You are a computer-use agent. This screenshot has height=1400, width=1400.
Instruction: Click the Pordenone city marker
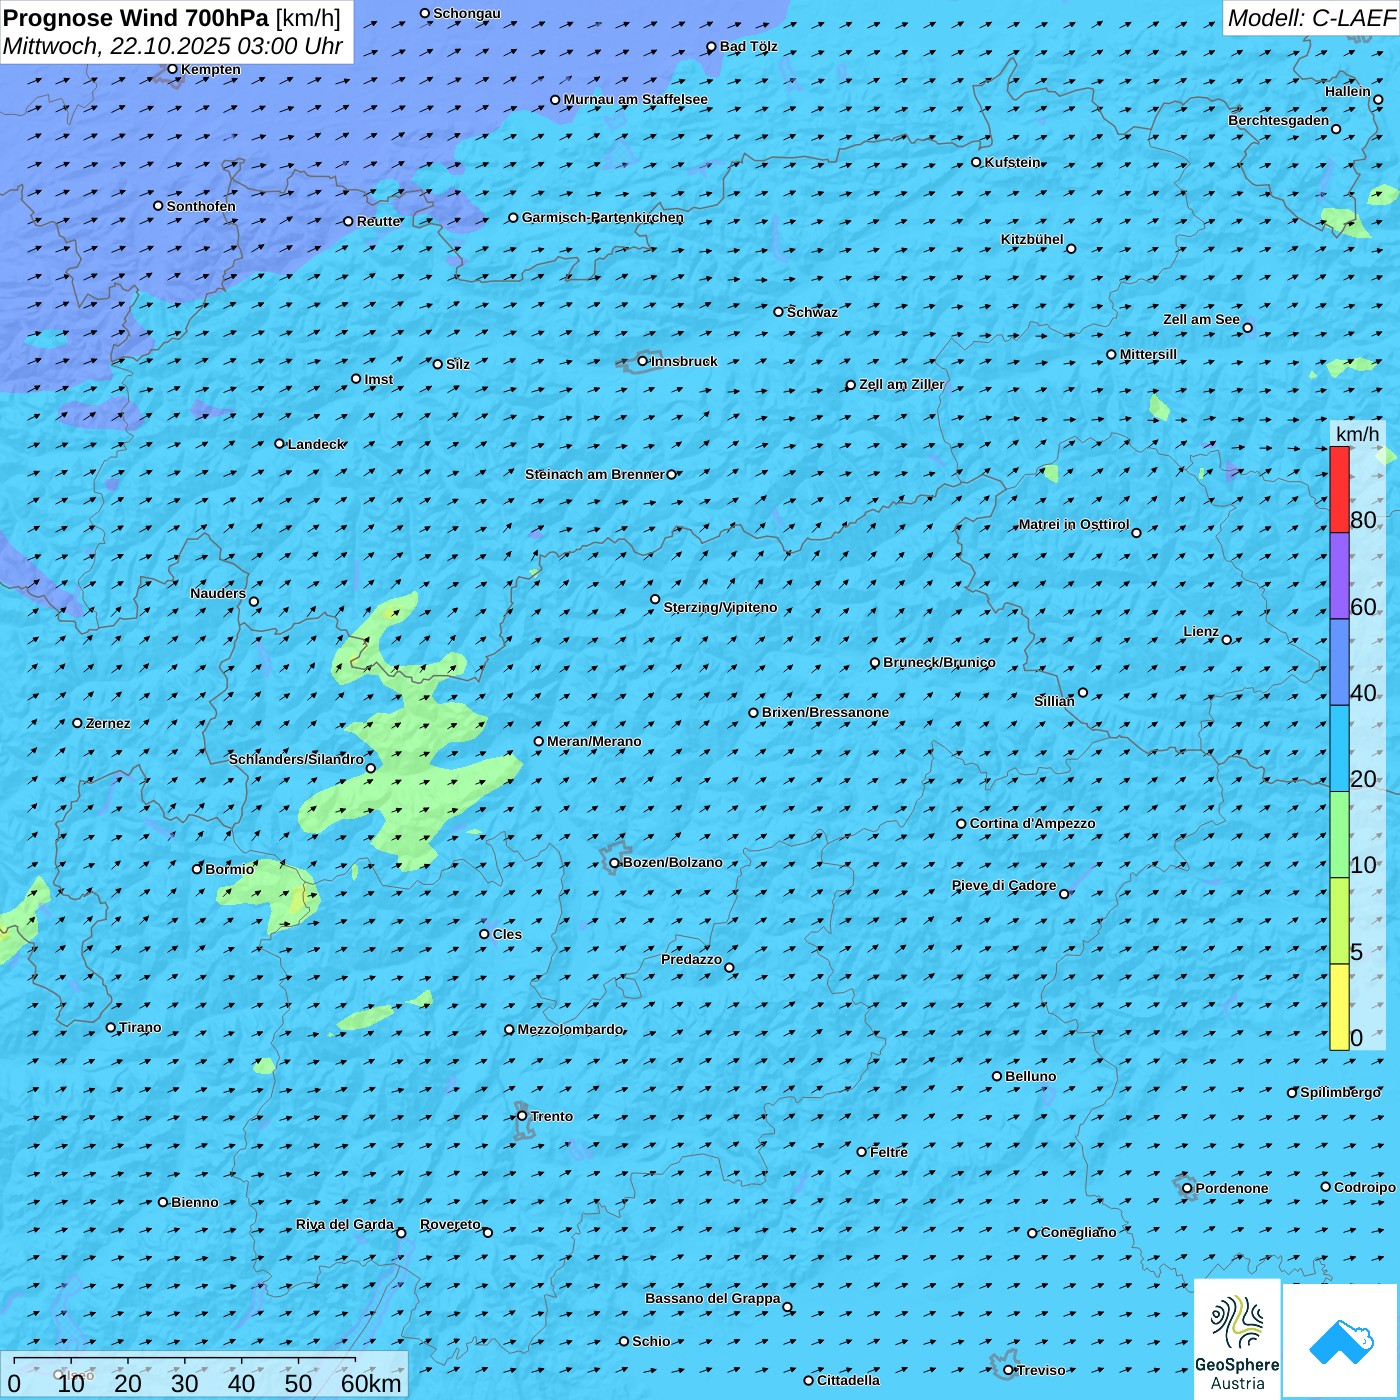(x=1188, y=1188)
